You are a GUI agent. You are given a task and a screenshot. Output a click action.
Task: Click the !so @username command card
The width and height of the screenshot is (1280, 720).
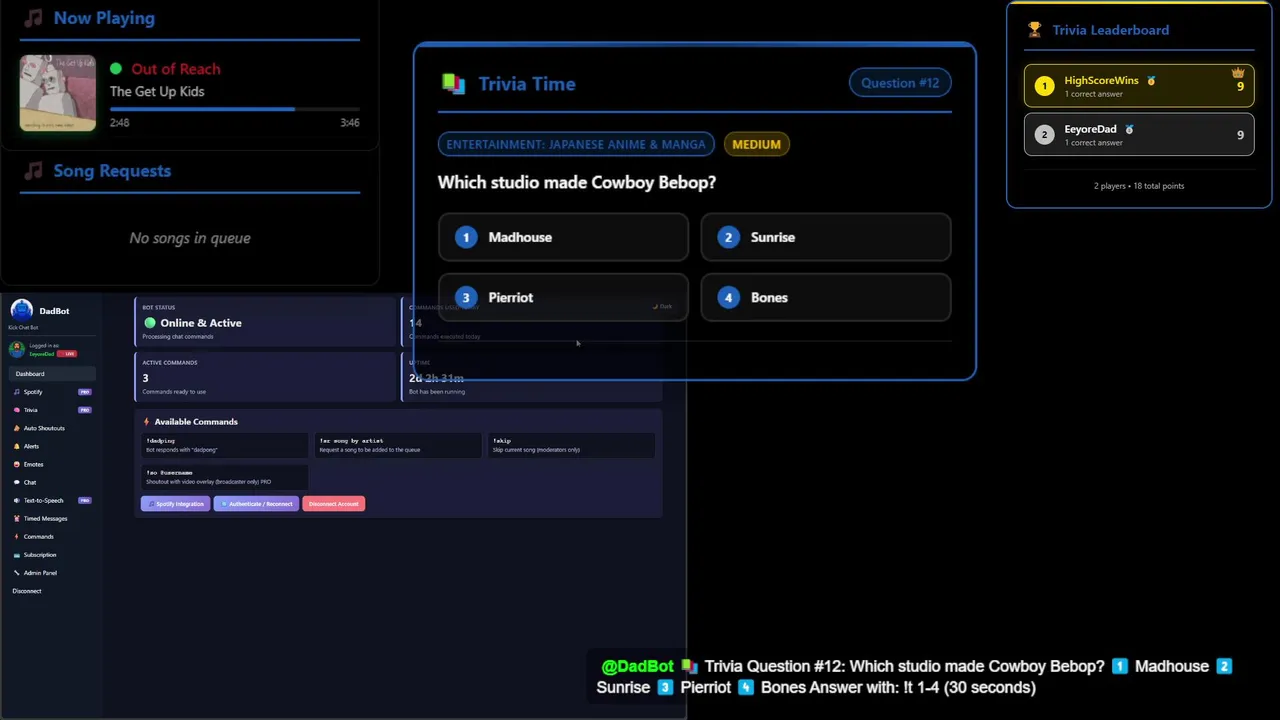pos(226,477)
